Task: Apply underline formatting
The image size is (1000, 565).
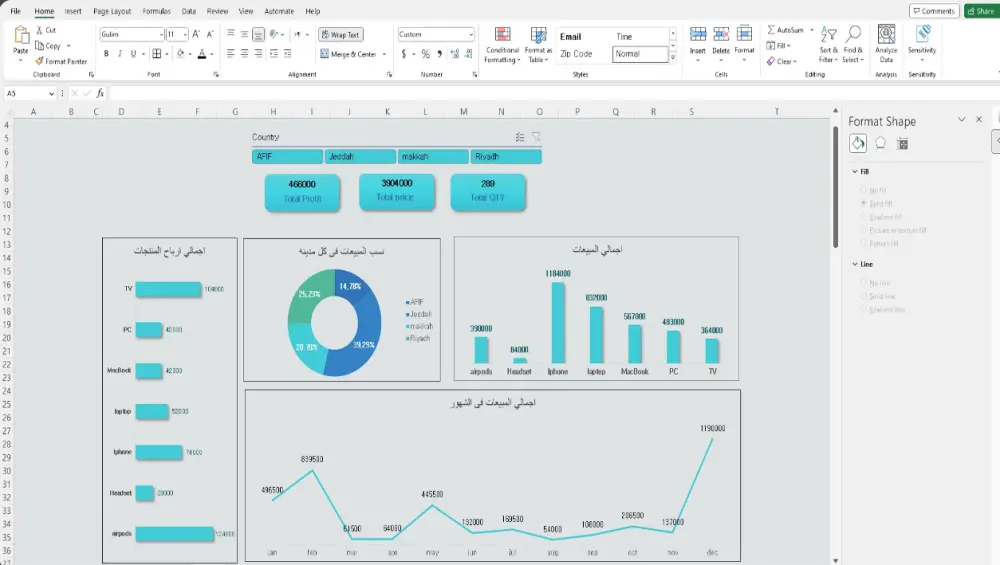Action: 133,54
